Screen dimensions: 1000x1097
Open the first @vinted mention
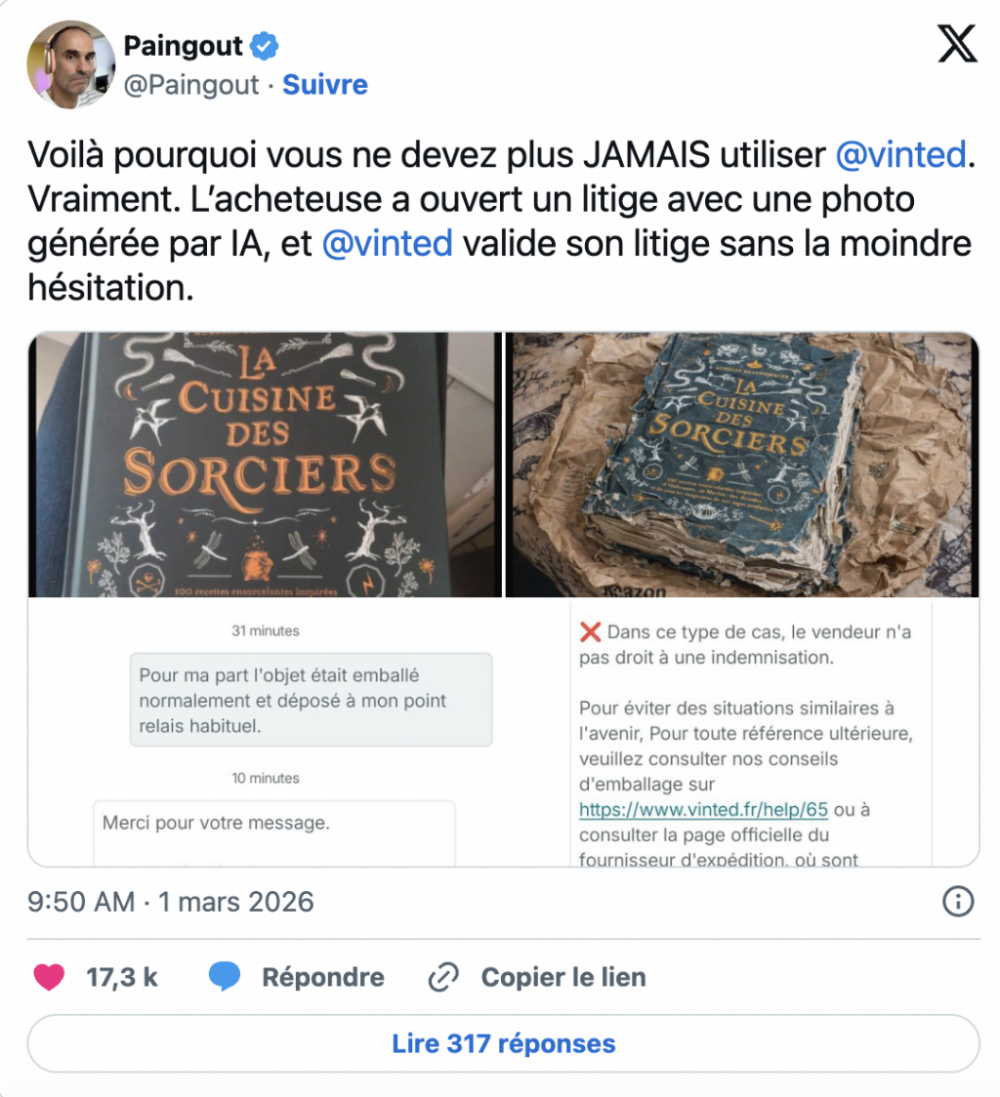[x=901, y=155]
